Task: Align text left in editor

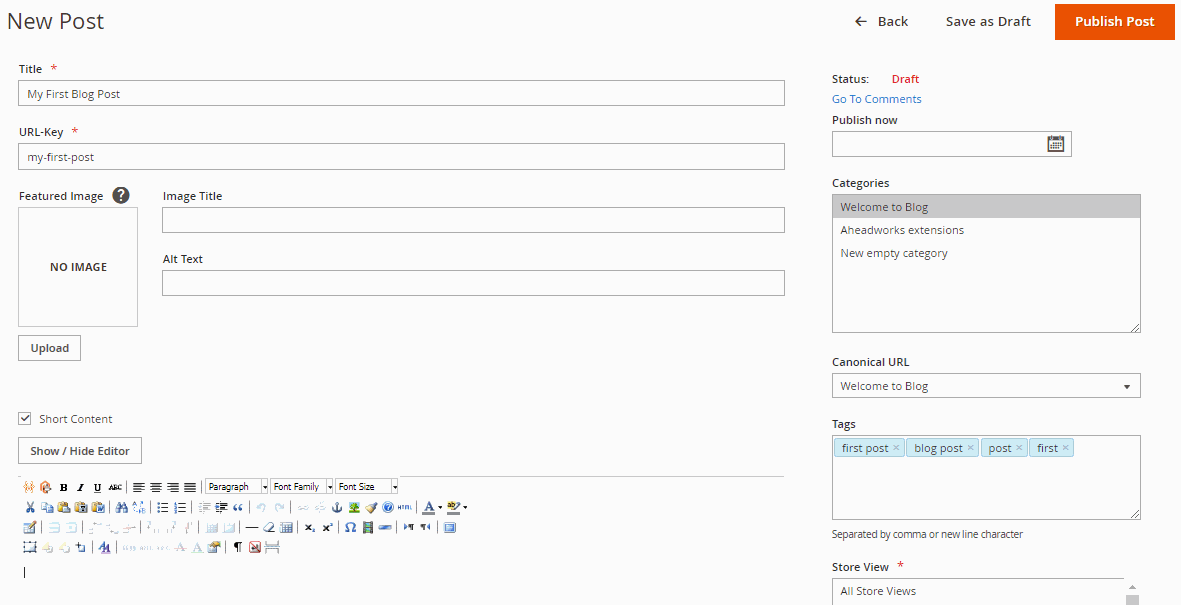Action: coord(139,487)
